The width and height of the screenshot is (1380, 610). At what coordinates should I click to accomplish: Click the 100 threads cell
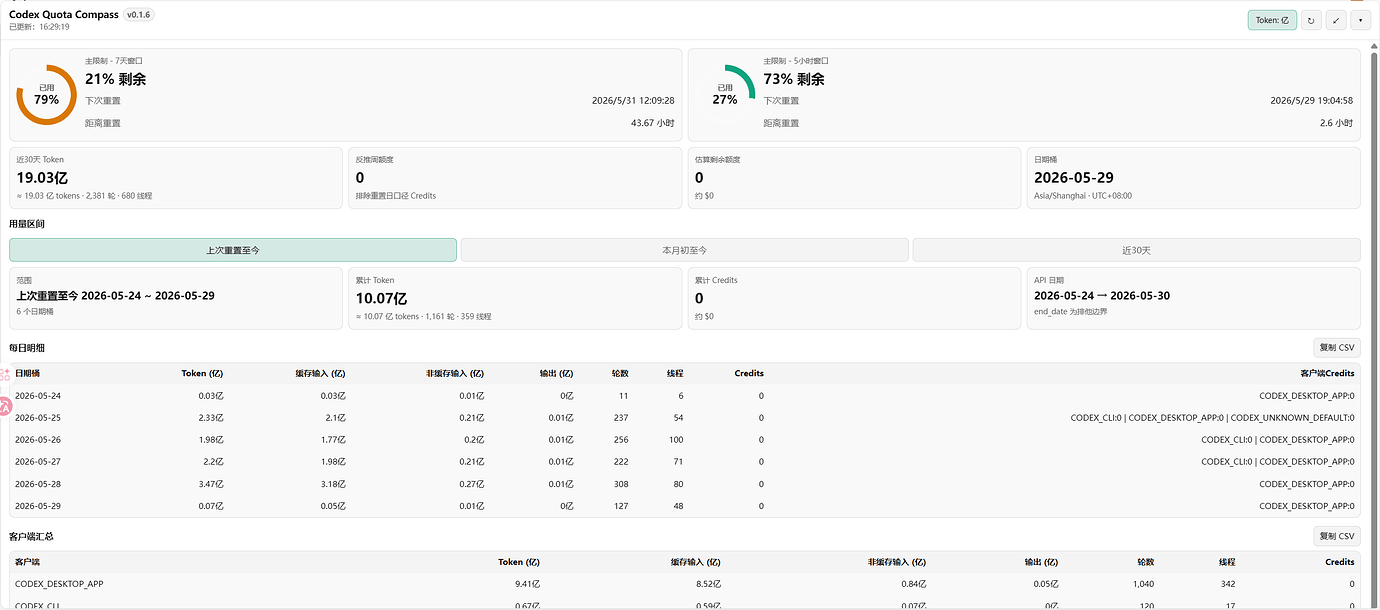coord(676,440)
